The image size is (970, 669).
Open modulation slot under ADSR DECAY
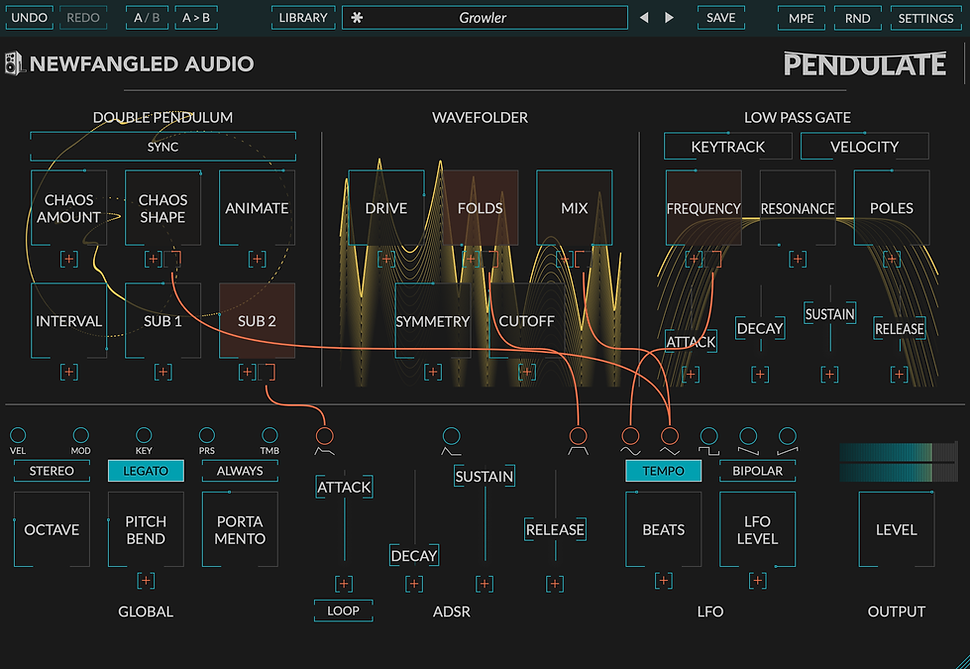pos(414,584)
